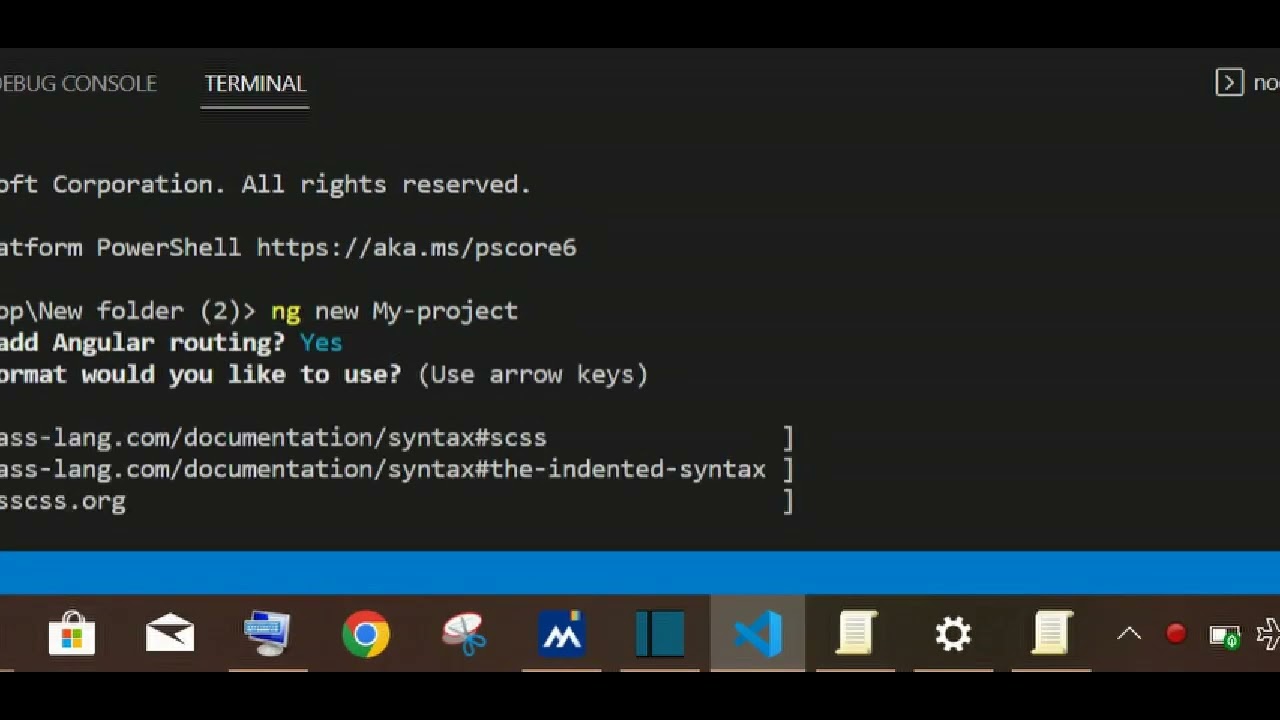This screenshot has width=1280, height=720.
Task: Open the blue M app taskbar icon
Action: click(x=561, y=634)
